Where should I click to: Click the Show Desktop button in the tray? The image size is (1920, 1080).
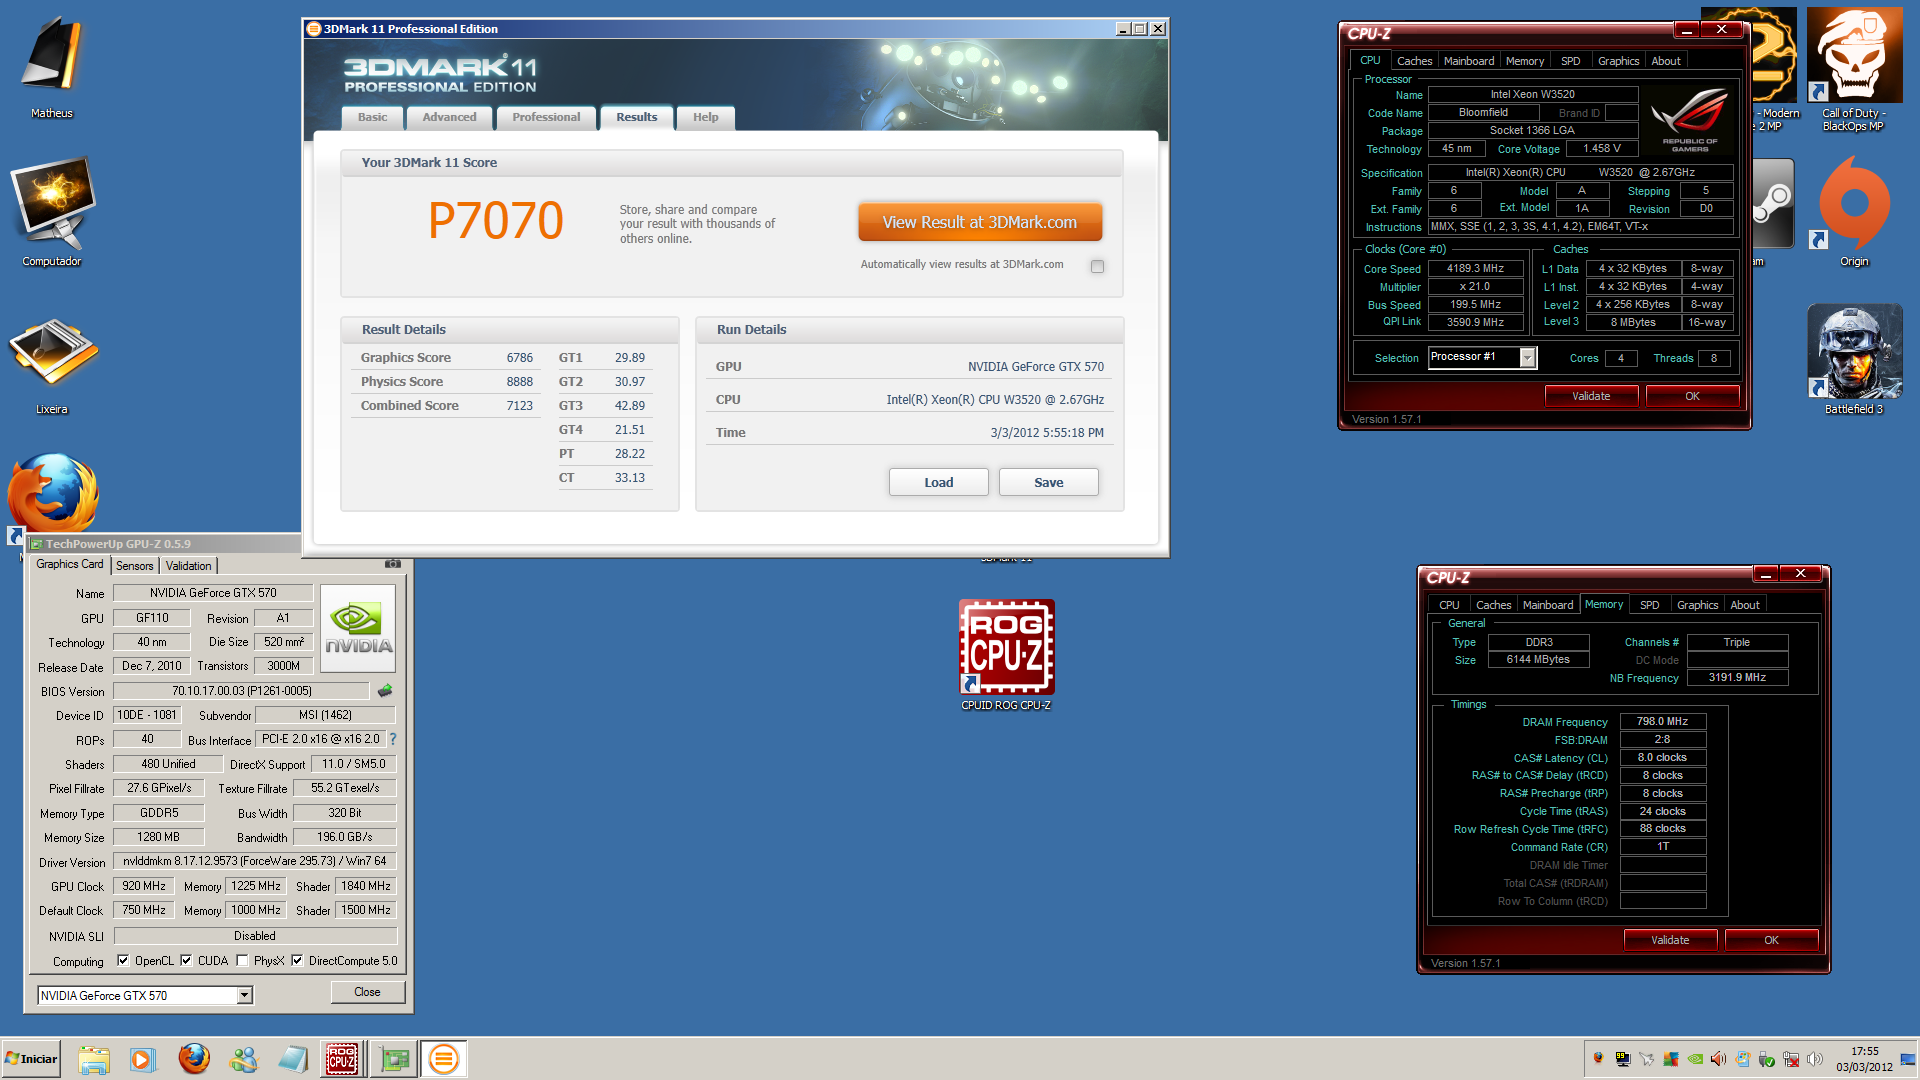tap(1910, 1059)
